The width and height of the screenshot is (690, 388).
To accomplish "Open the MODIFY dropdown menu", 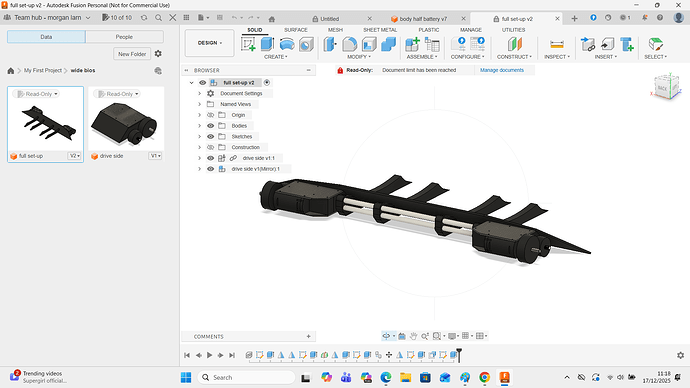I will point(359,57).
